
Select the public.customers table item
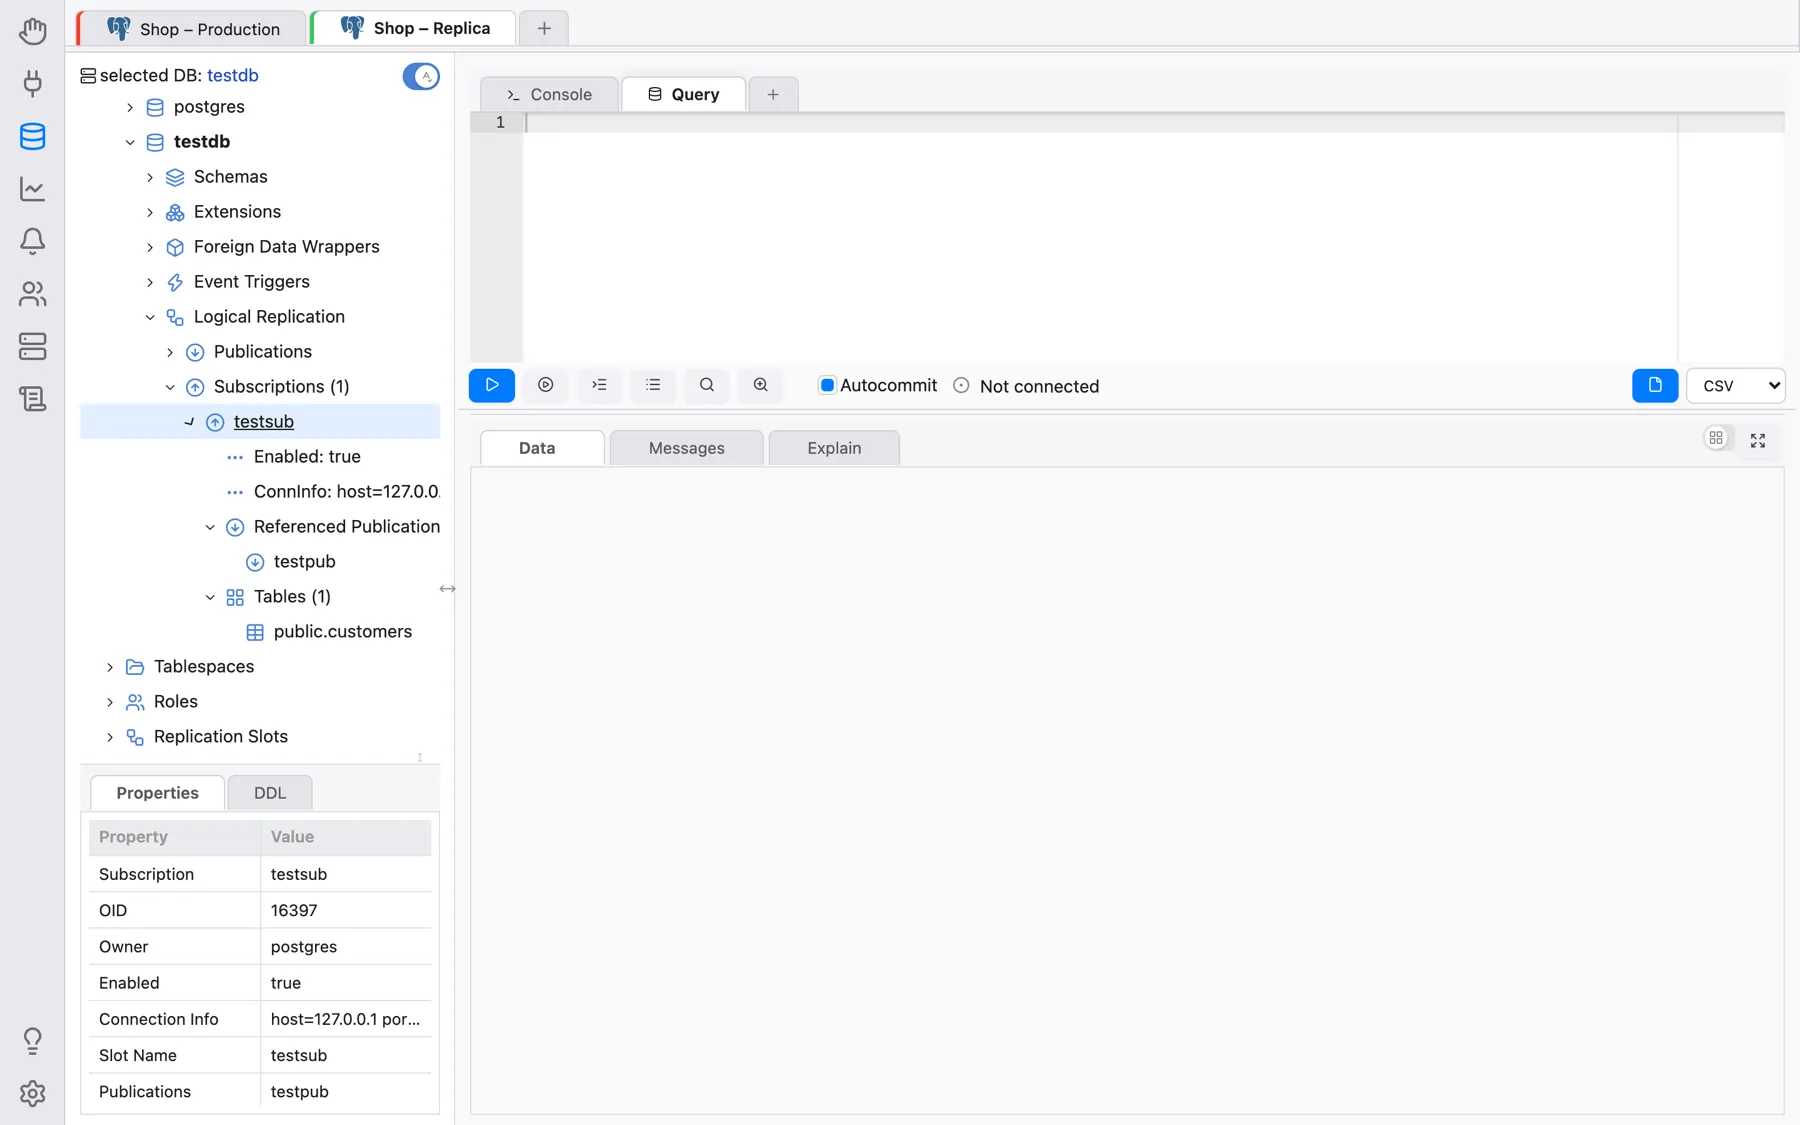(x=342, y=632)
